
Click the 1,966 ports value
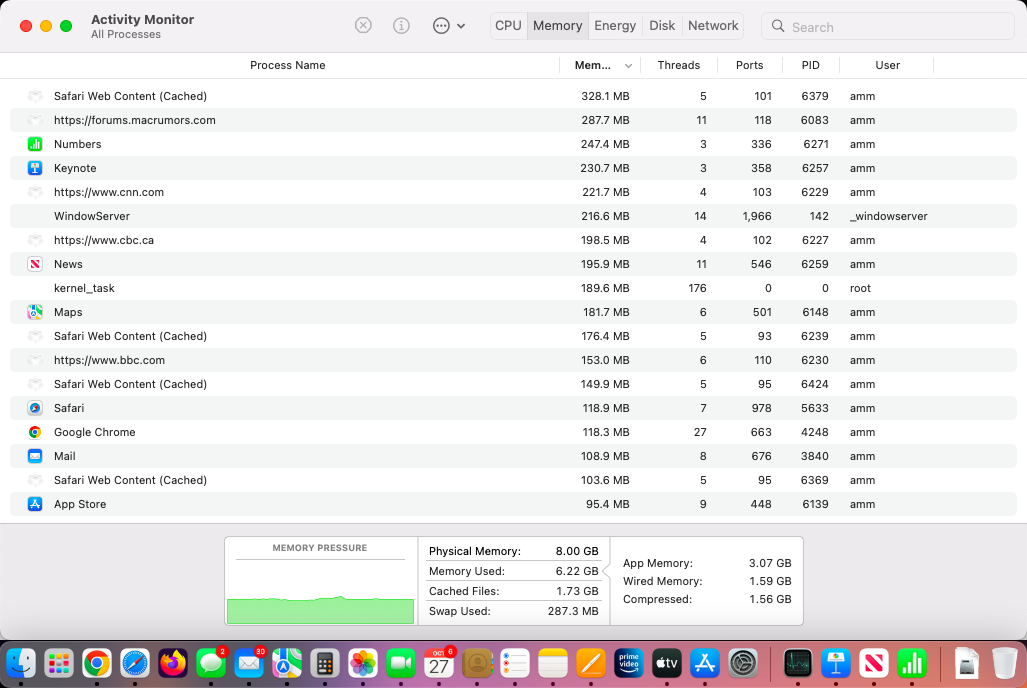(x=756, y=216)
